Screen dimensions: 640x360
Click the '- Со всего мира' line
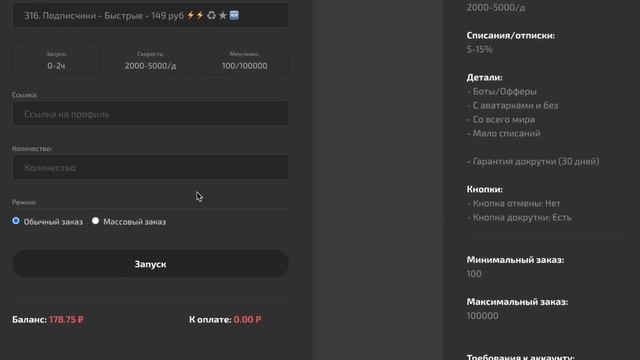click(501, 119)
